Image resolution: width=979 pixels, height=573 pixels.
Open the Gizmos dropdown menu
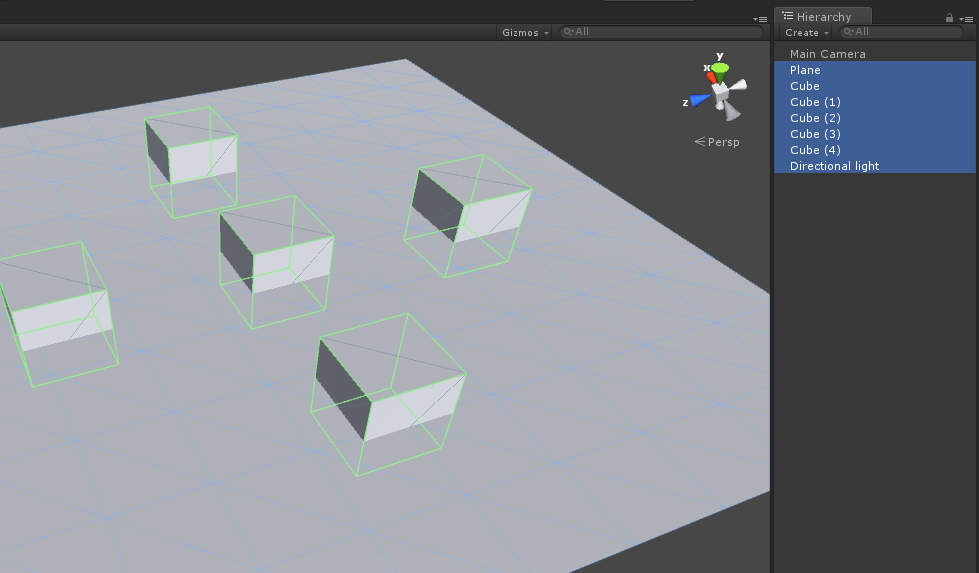tap(525, 32)
